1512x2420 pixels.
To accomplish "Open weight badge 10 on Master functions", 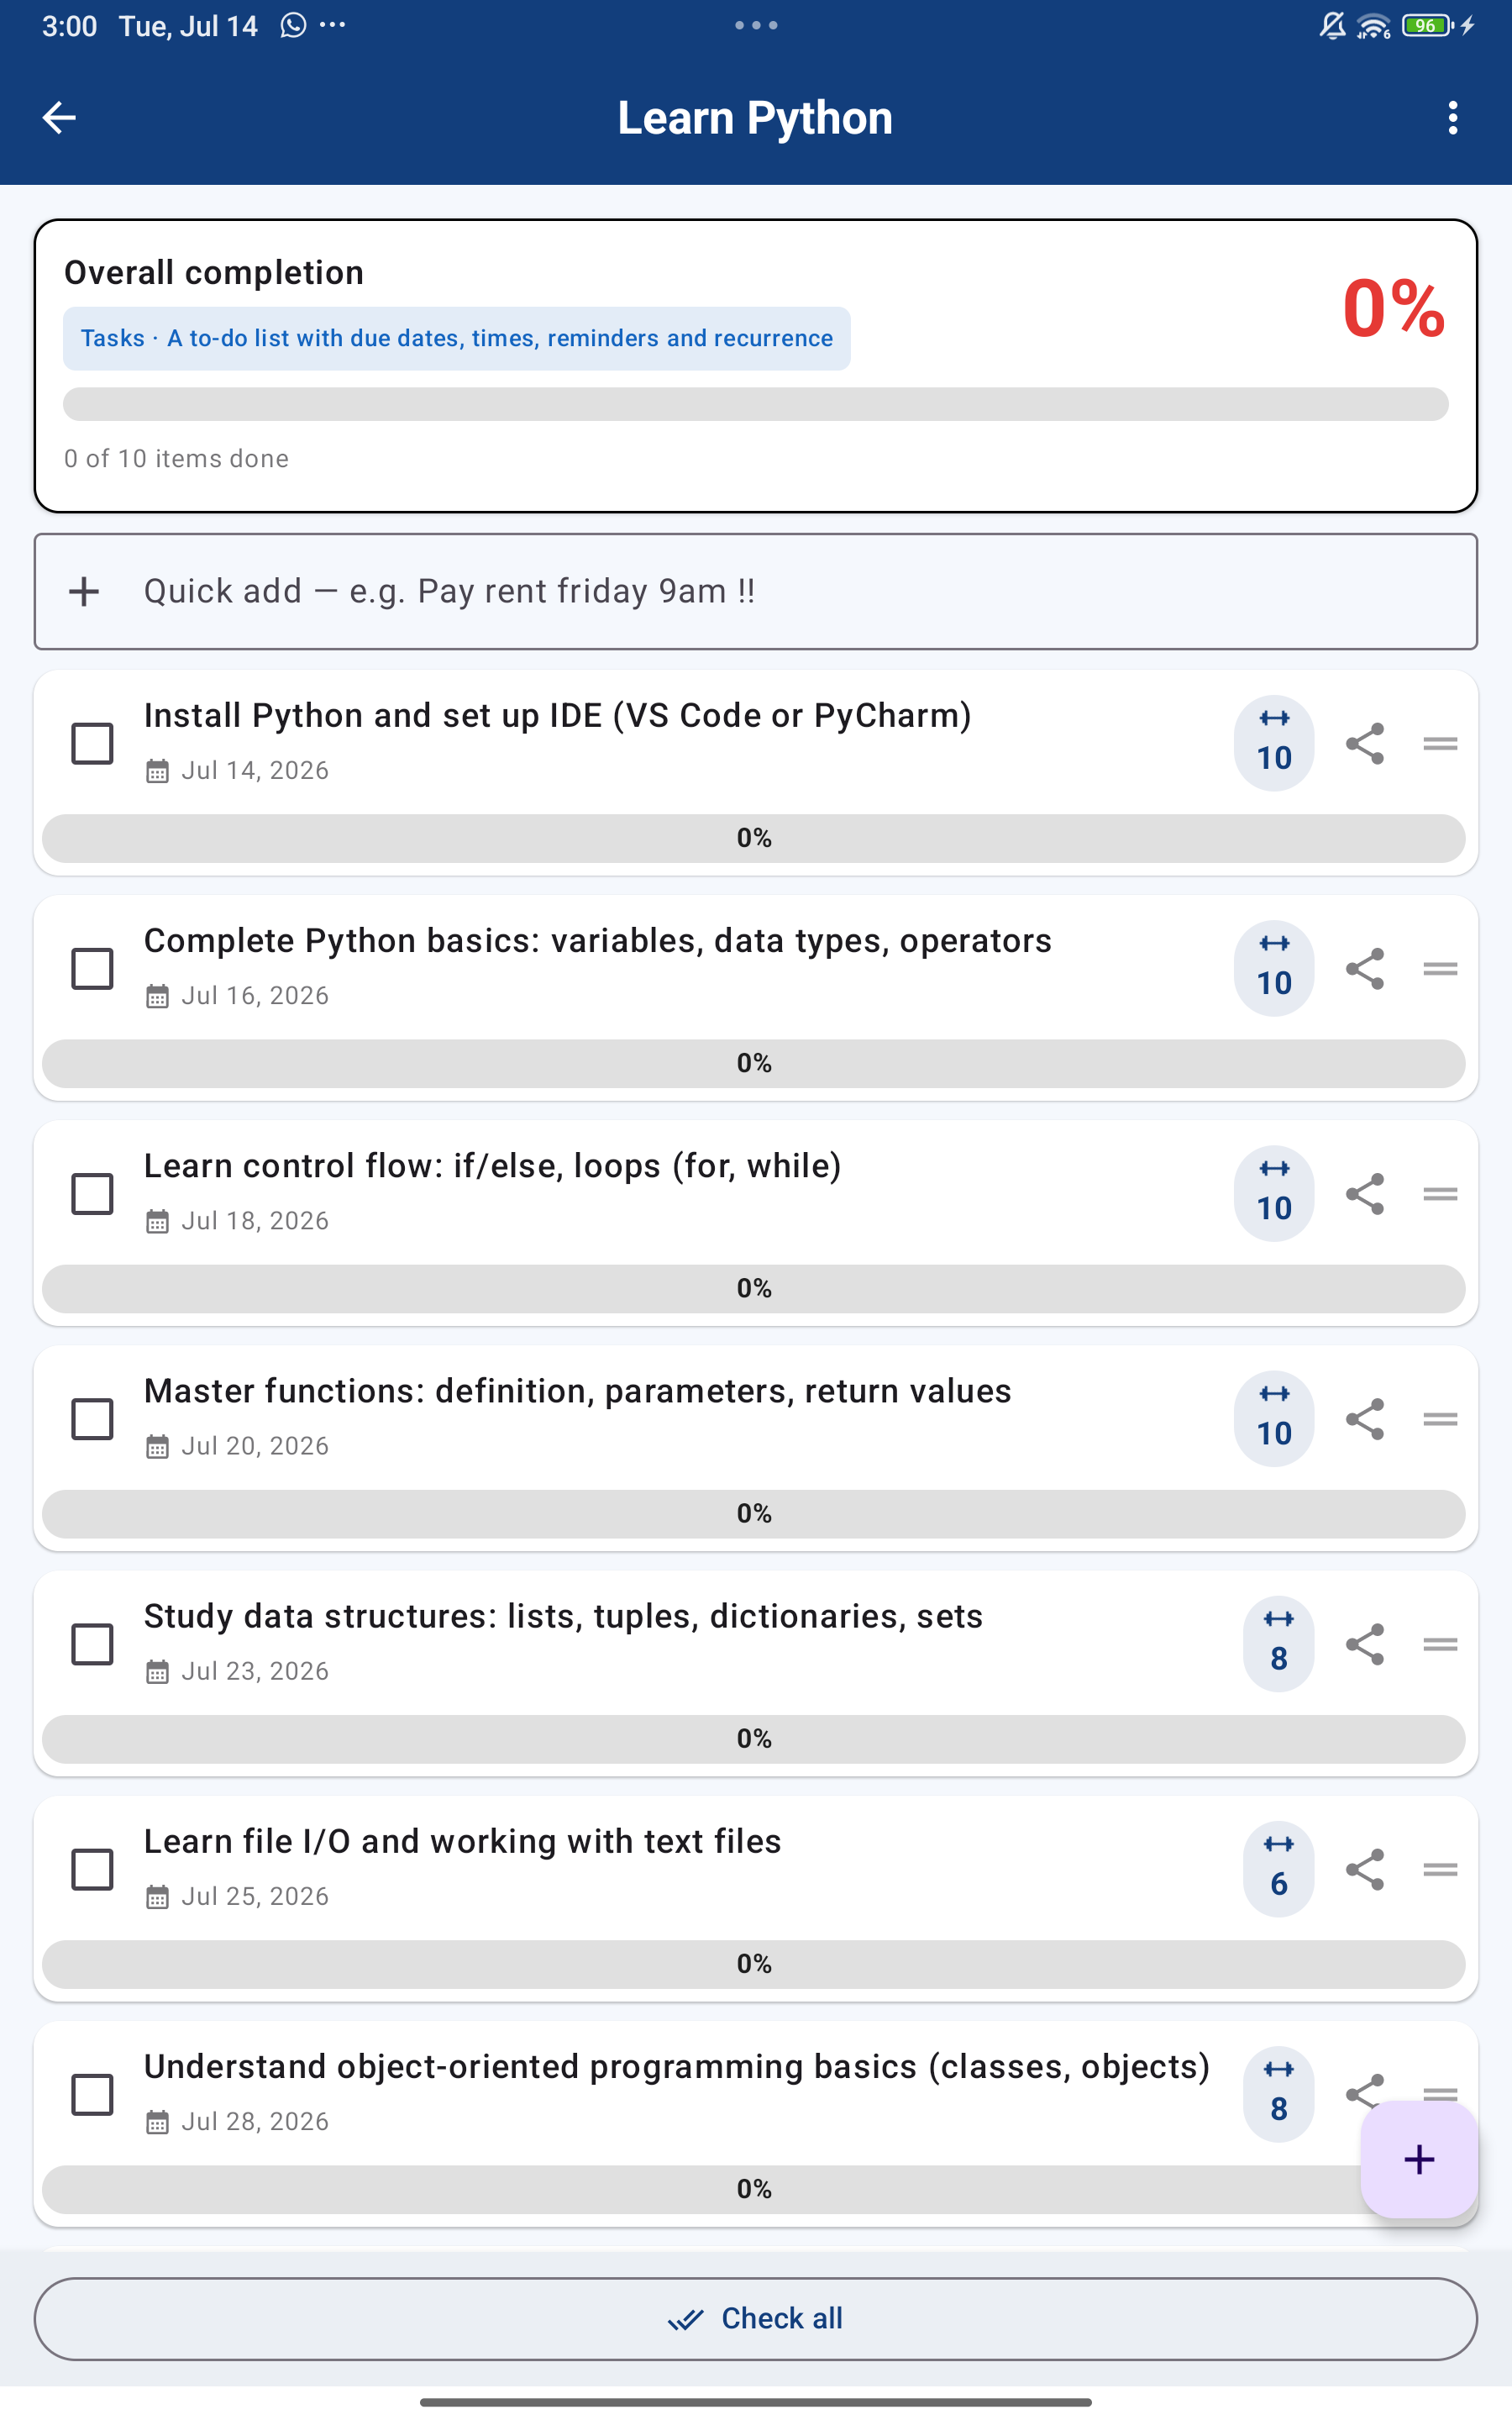I will tap(1274, 1418).
